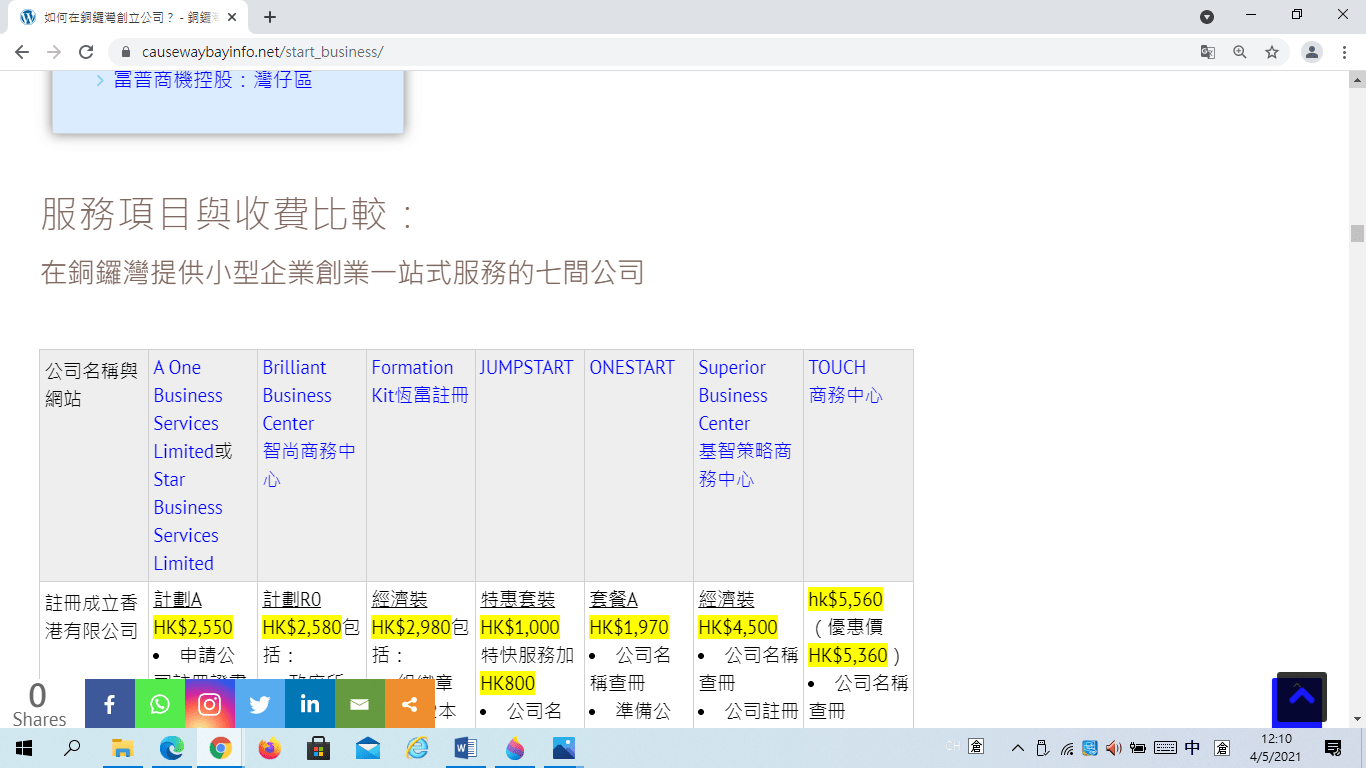The height and width of the screenshot is (768, 1366).
Task: Open more share options icon
Action: click(410, 704)
